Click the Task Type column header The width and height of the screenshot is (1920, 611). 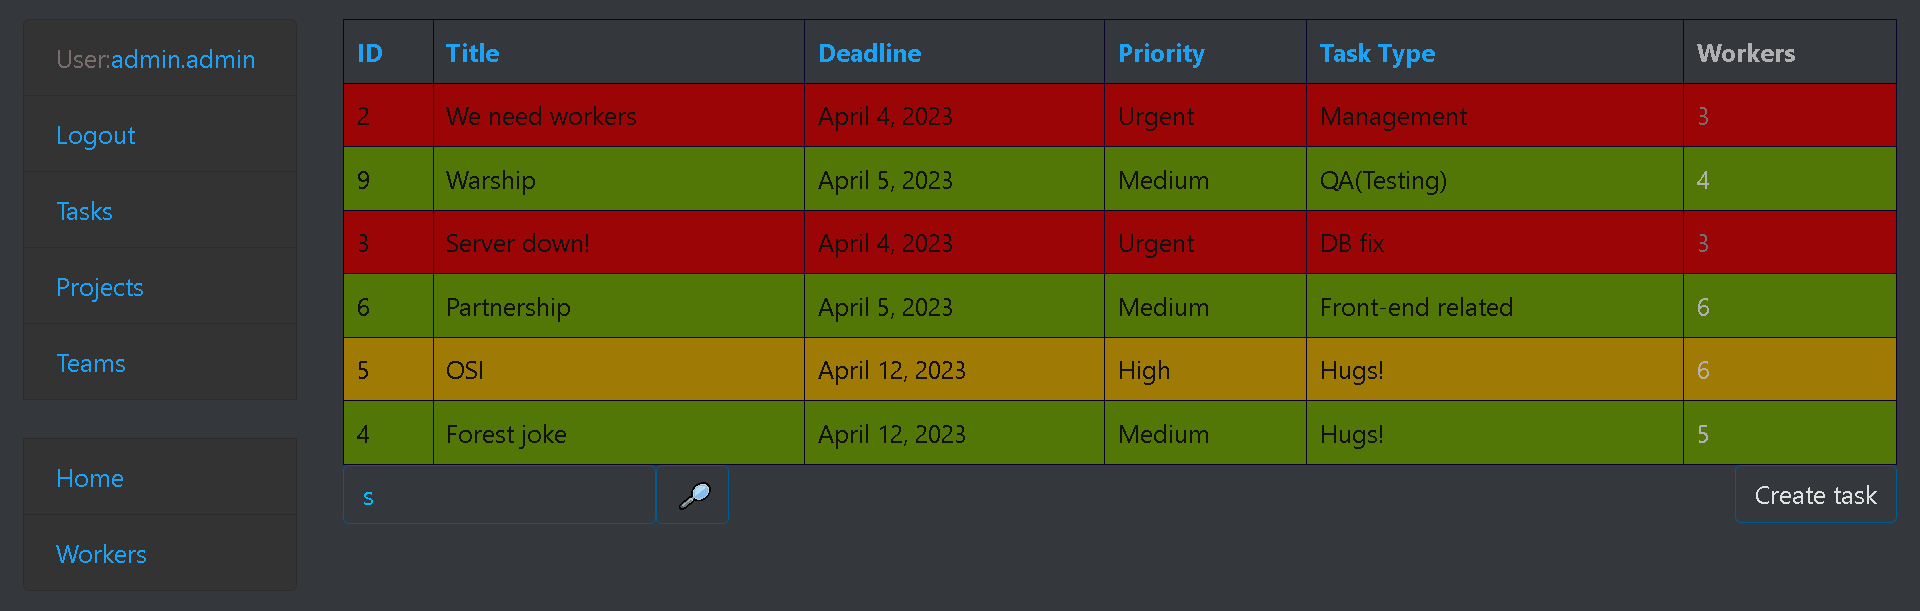[1376, 53]
